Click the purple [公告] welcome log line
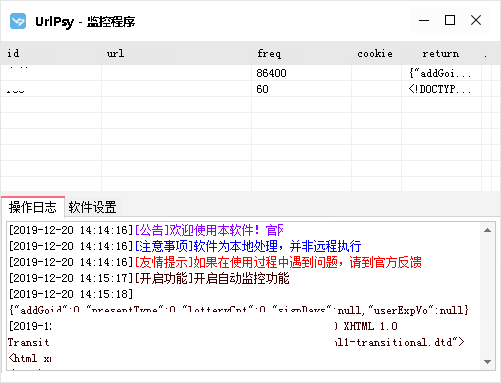This screenshot has height=383, width=501. click(146, 230)
